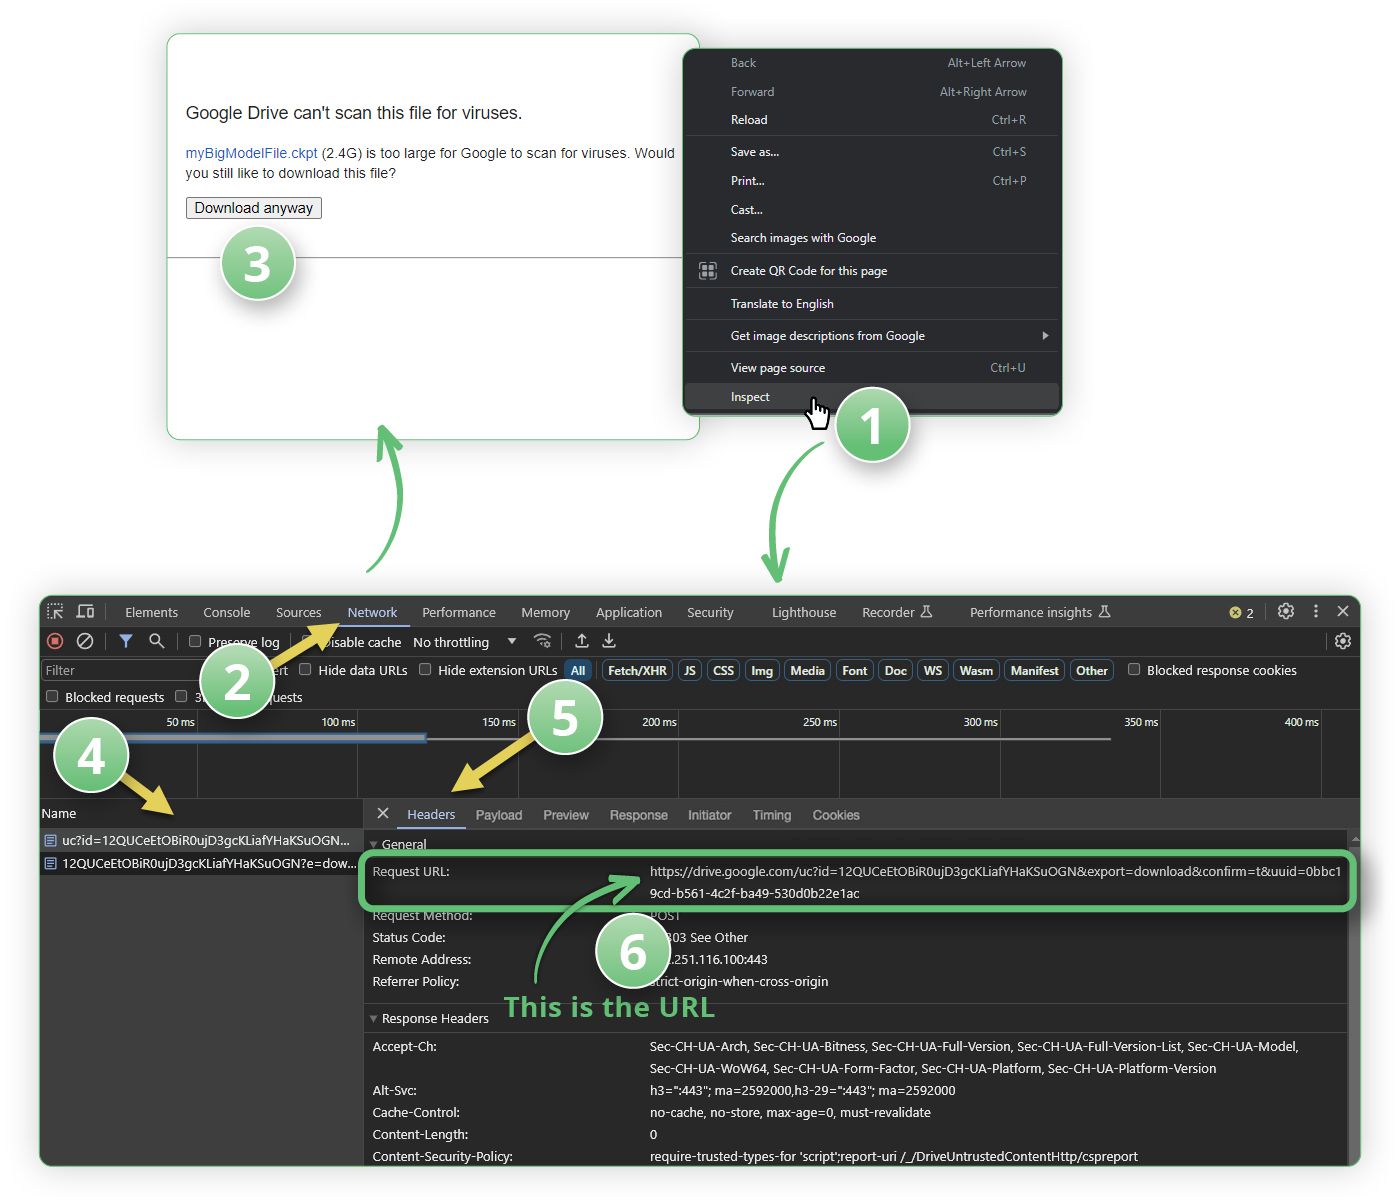Click the inspect element picker icon
This screenshot has height=1200, width=1400.
tap(55, 611)
